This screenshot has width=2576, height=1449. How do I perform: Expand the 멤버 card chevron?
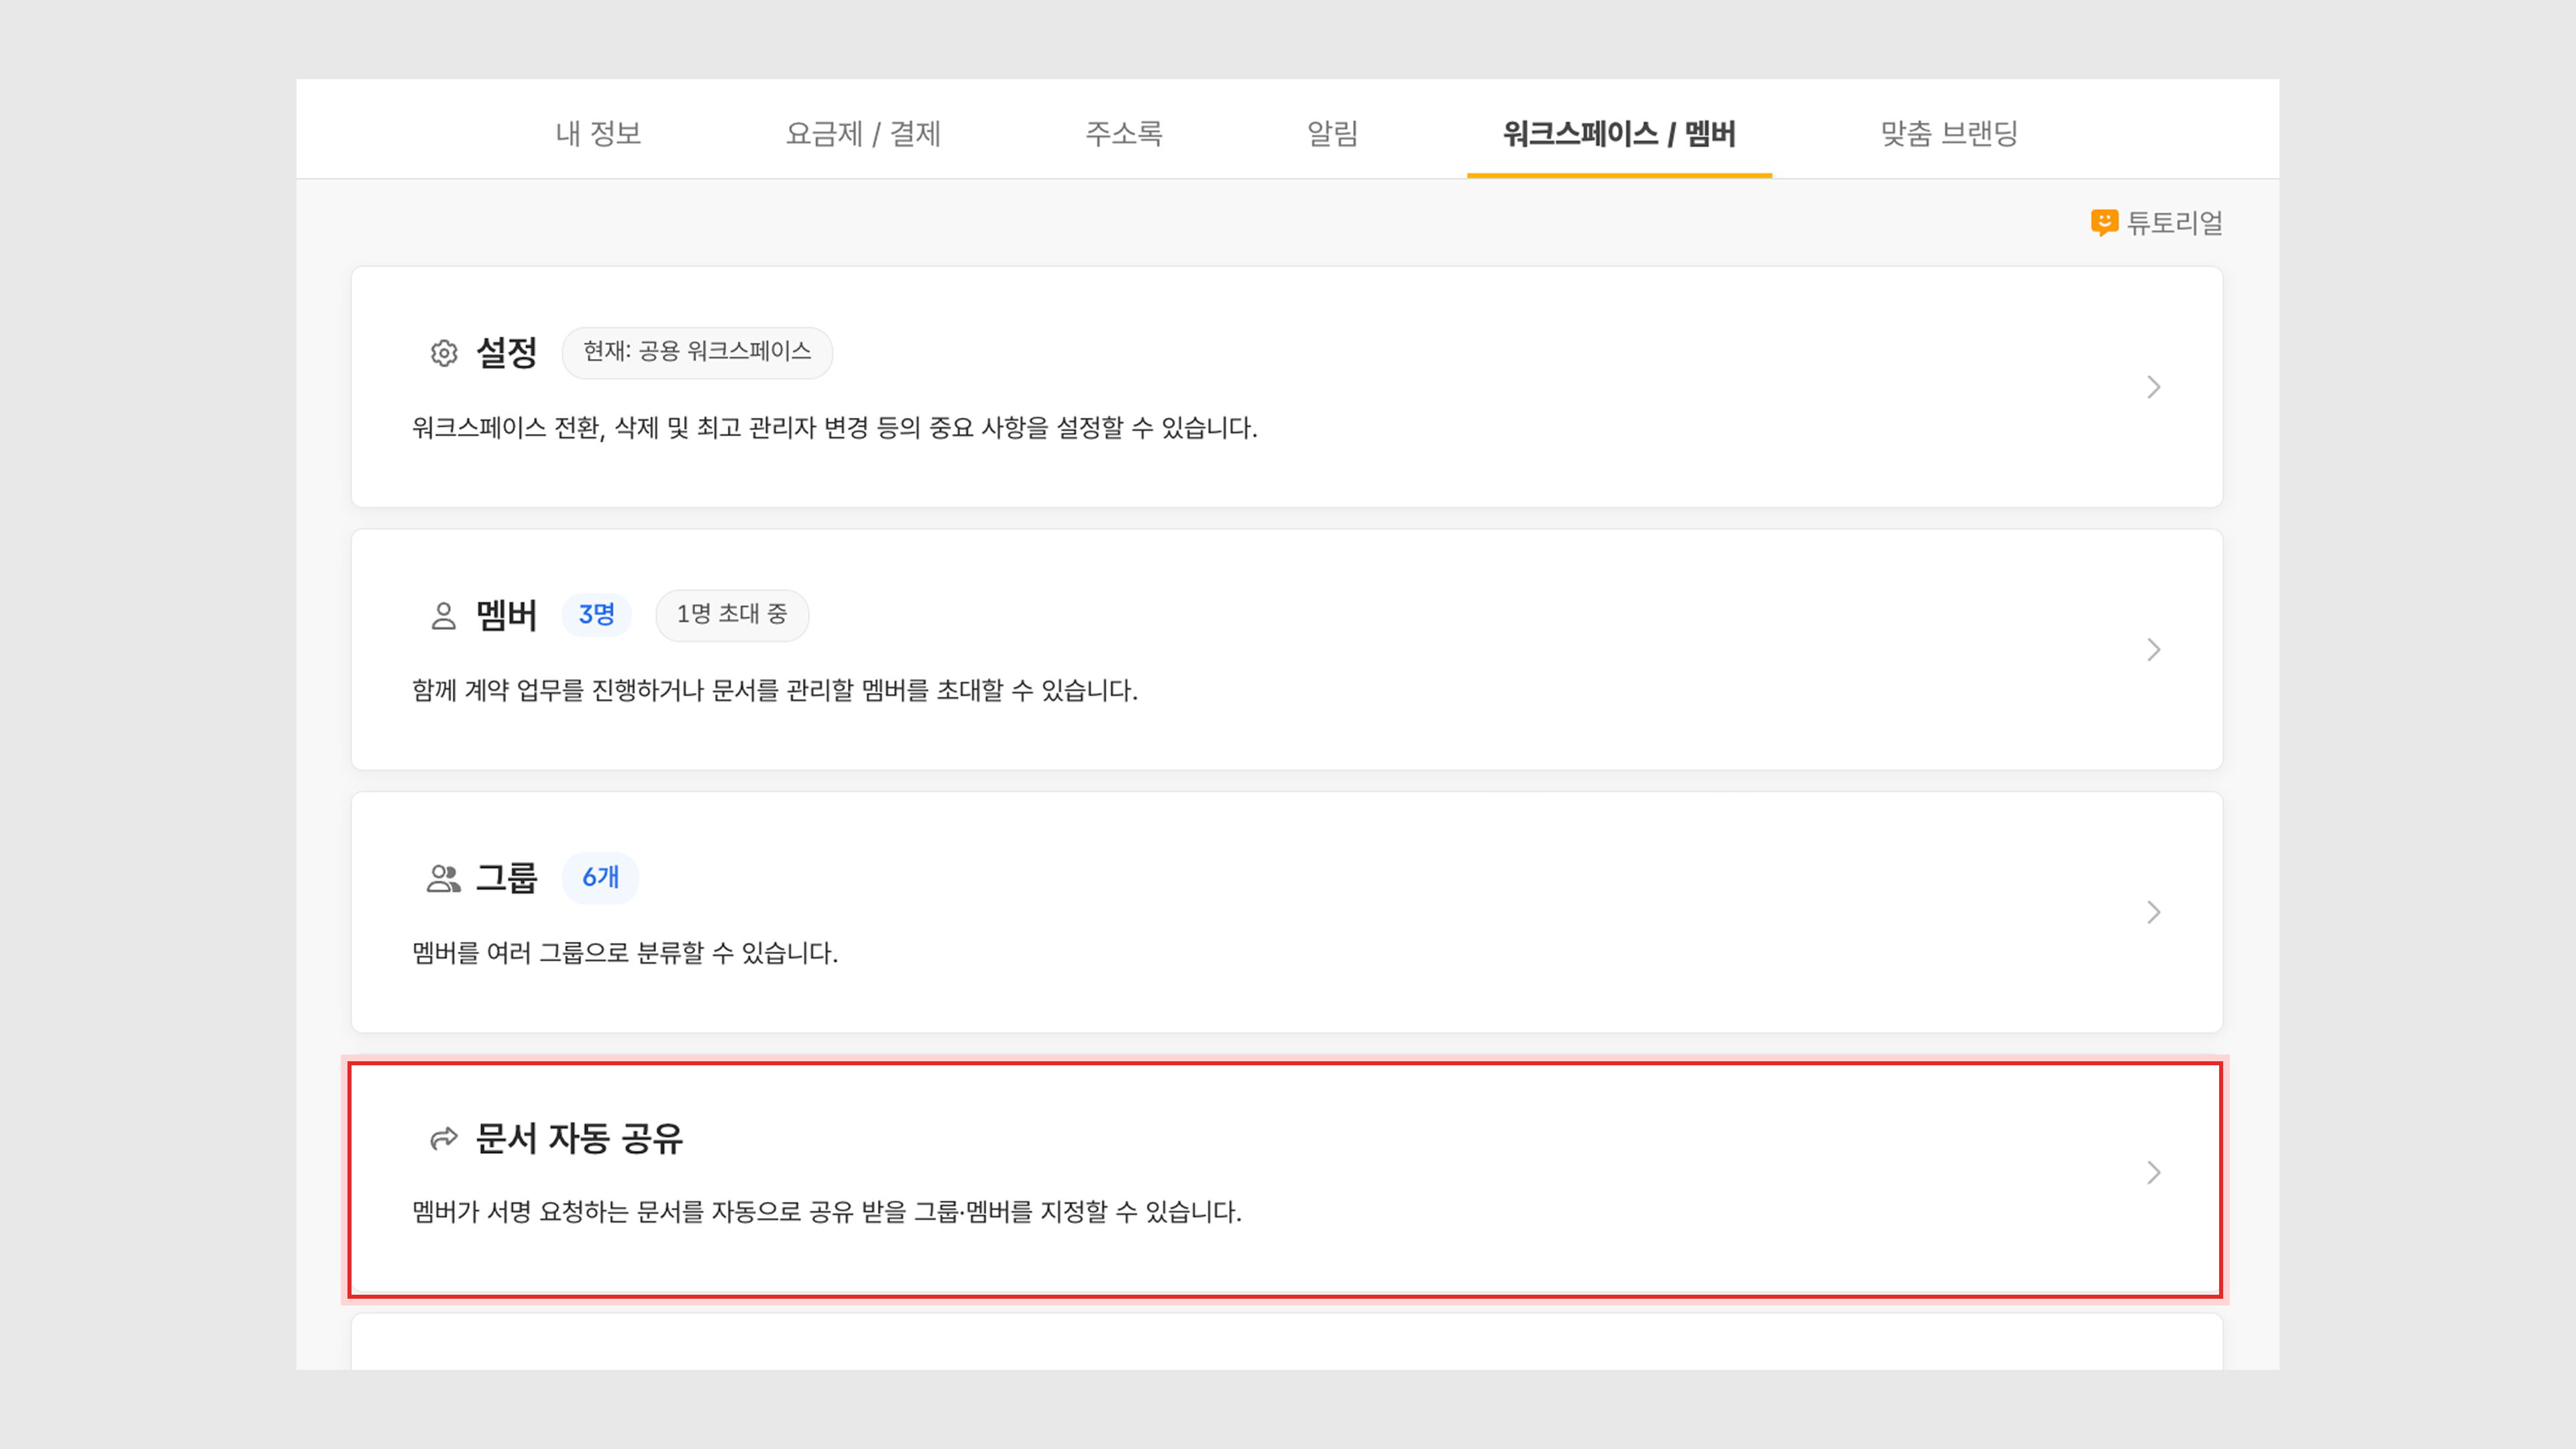[x=2153, y=650]
